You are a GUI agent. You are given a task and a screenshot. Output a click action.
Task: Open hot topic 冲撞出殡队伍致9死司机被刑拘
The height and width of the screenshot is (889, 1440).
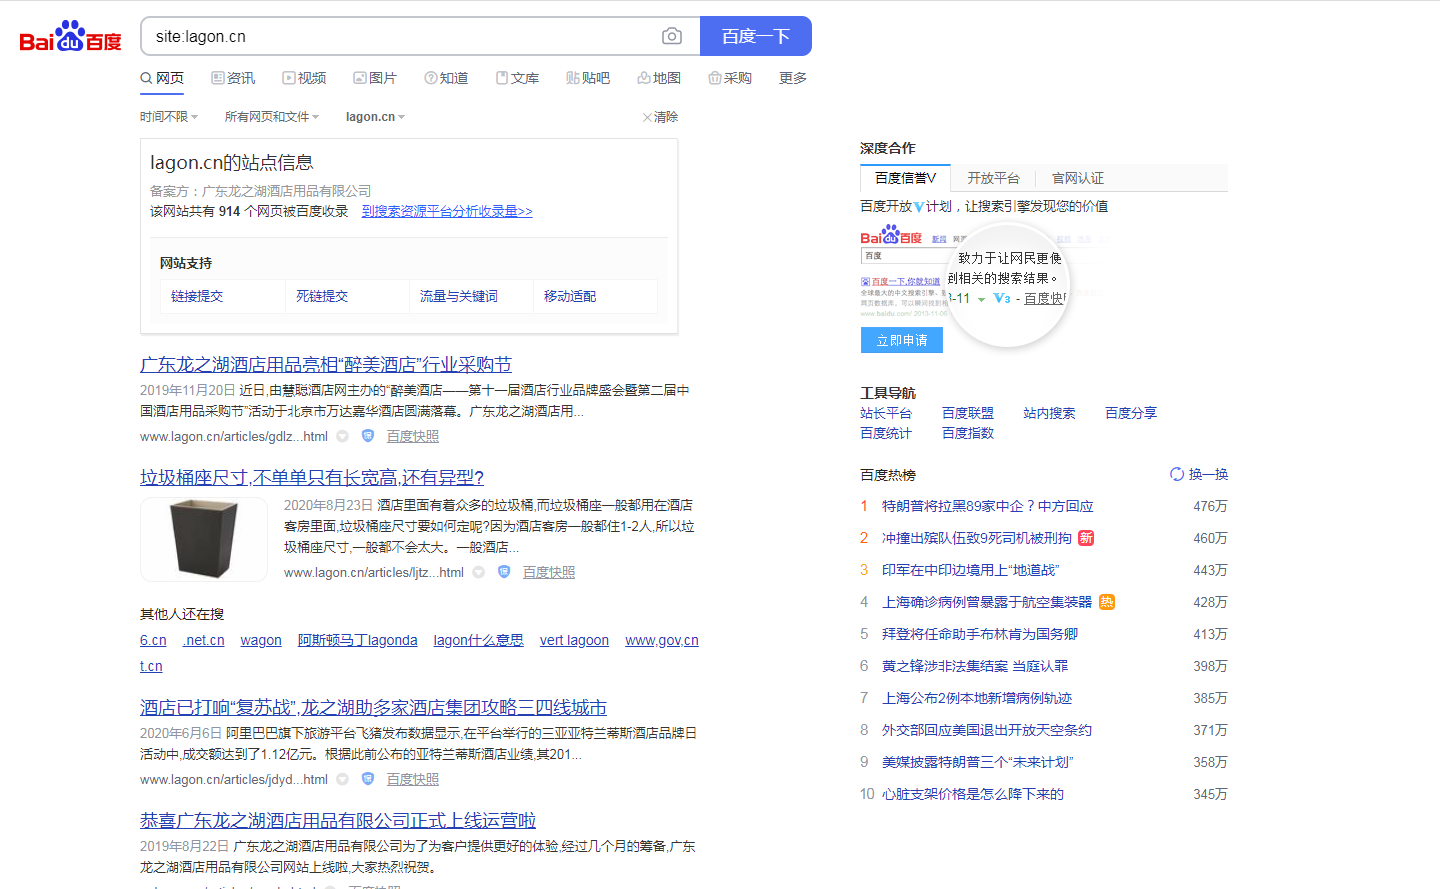[977, 538]
